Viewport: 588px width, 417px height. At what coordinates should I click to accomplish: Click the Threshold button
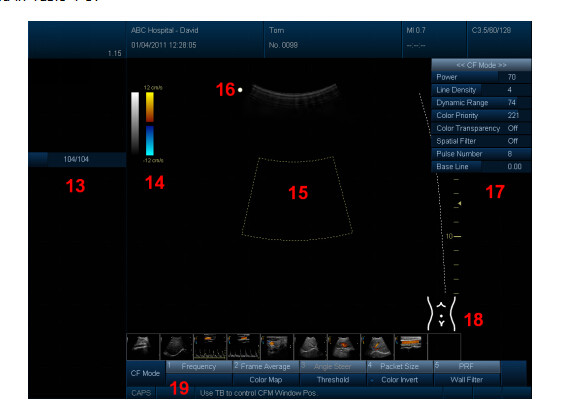click(333, 380)
